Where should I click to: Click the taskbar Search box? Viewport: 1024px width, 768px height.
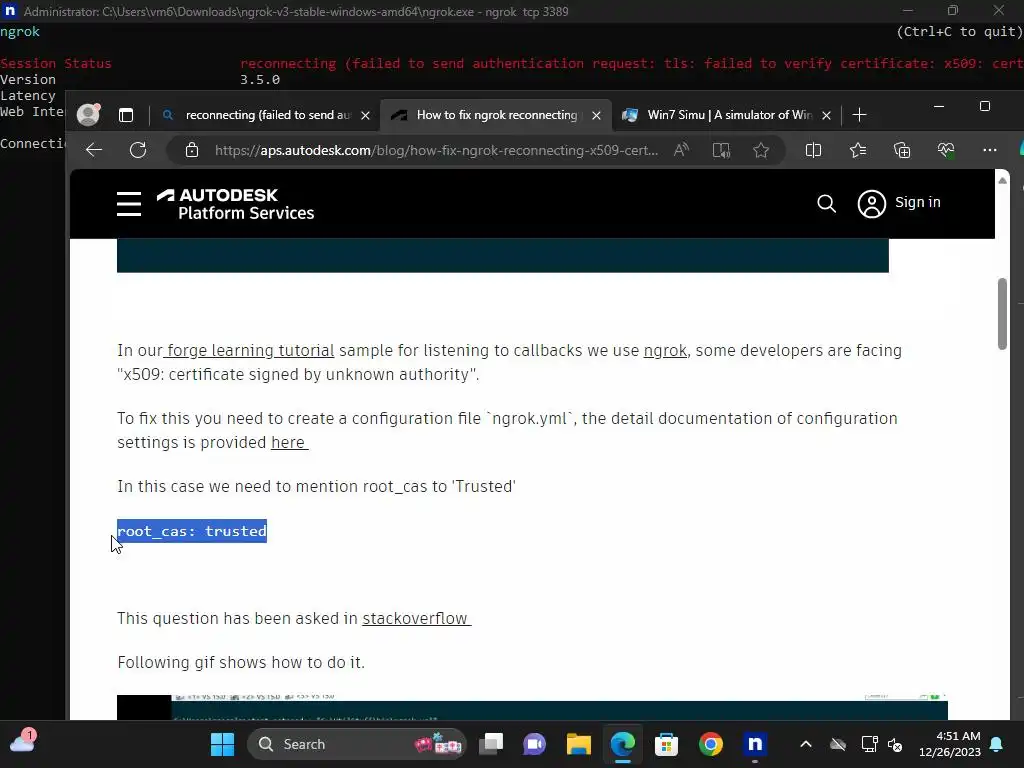point(357,744)
